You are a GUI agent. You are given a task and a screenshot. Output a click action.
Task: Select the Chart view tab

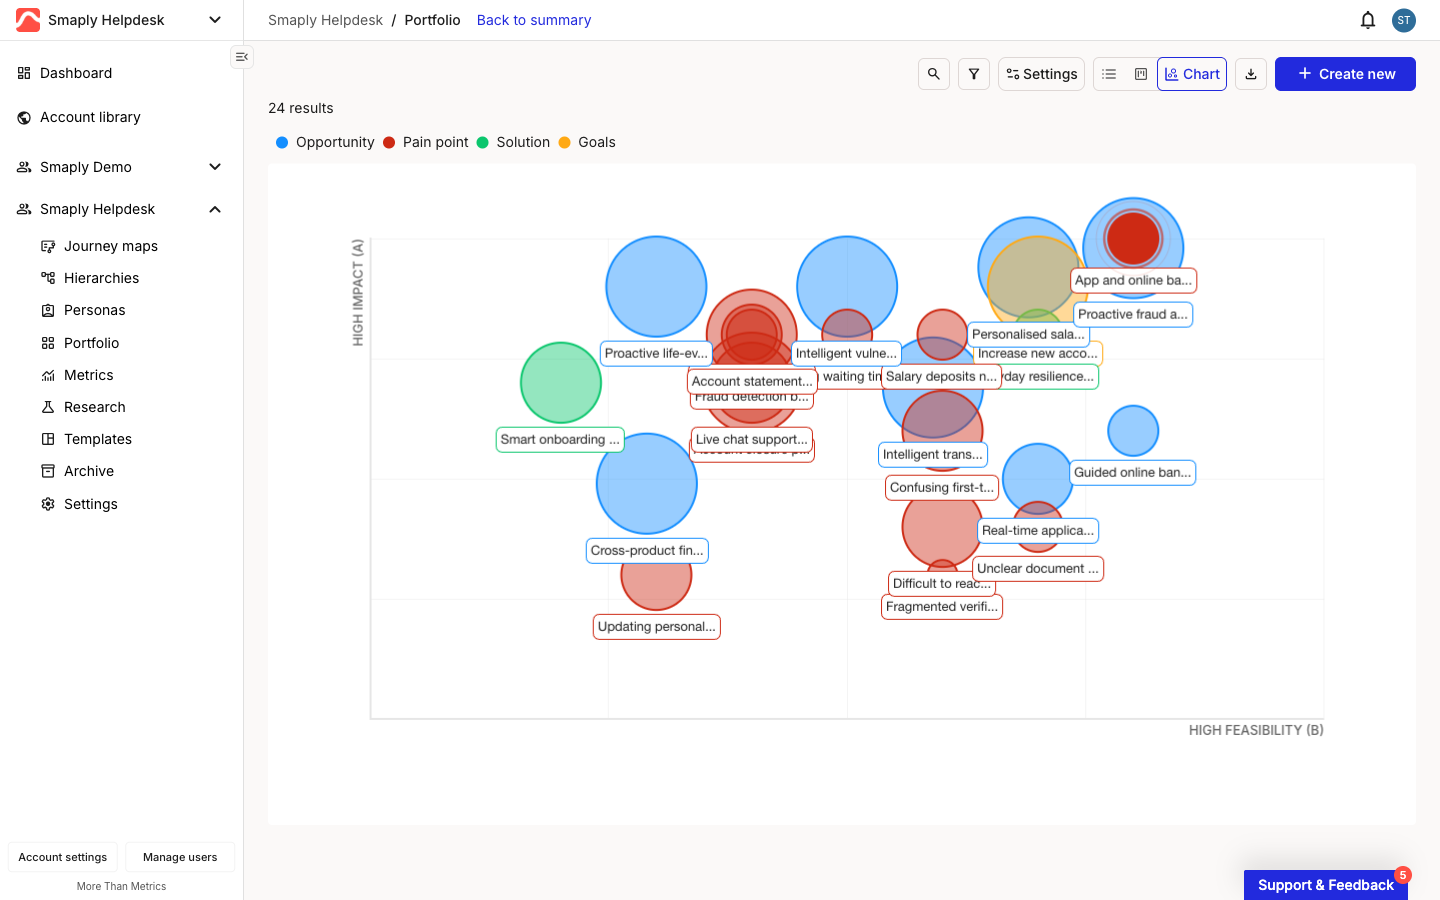1192,74
